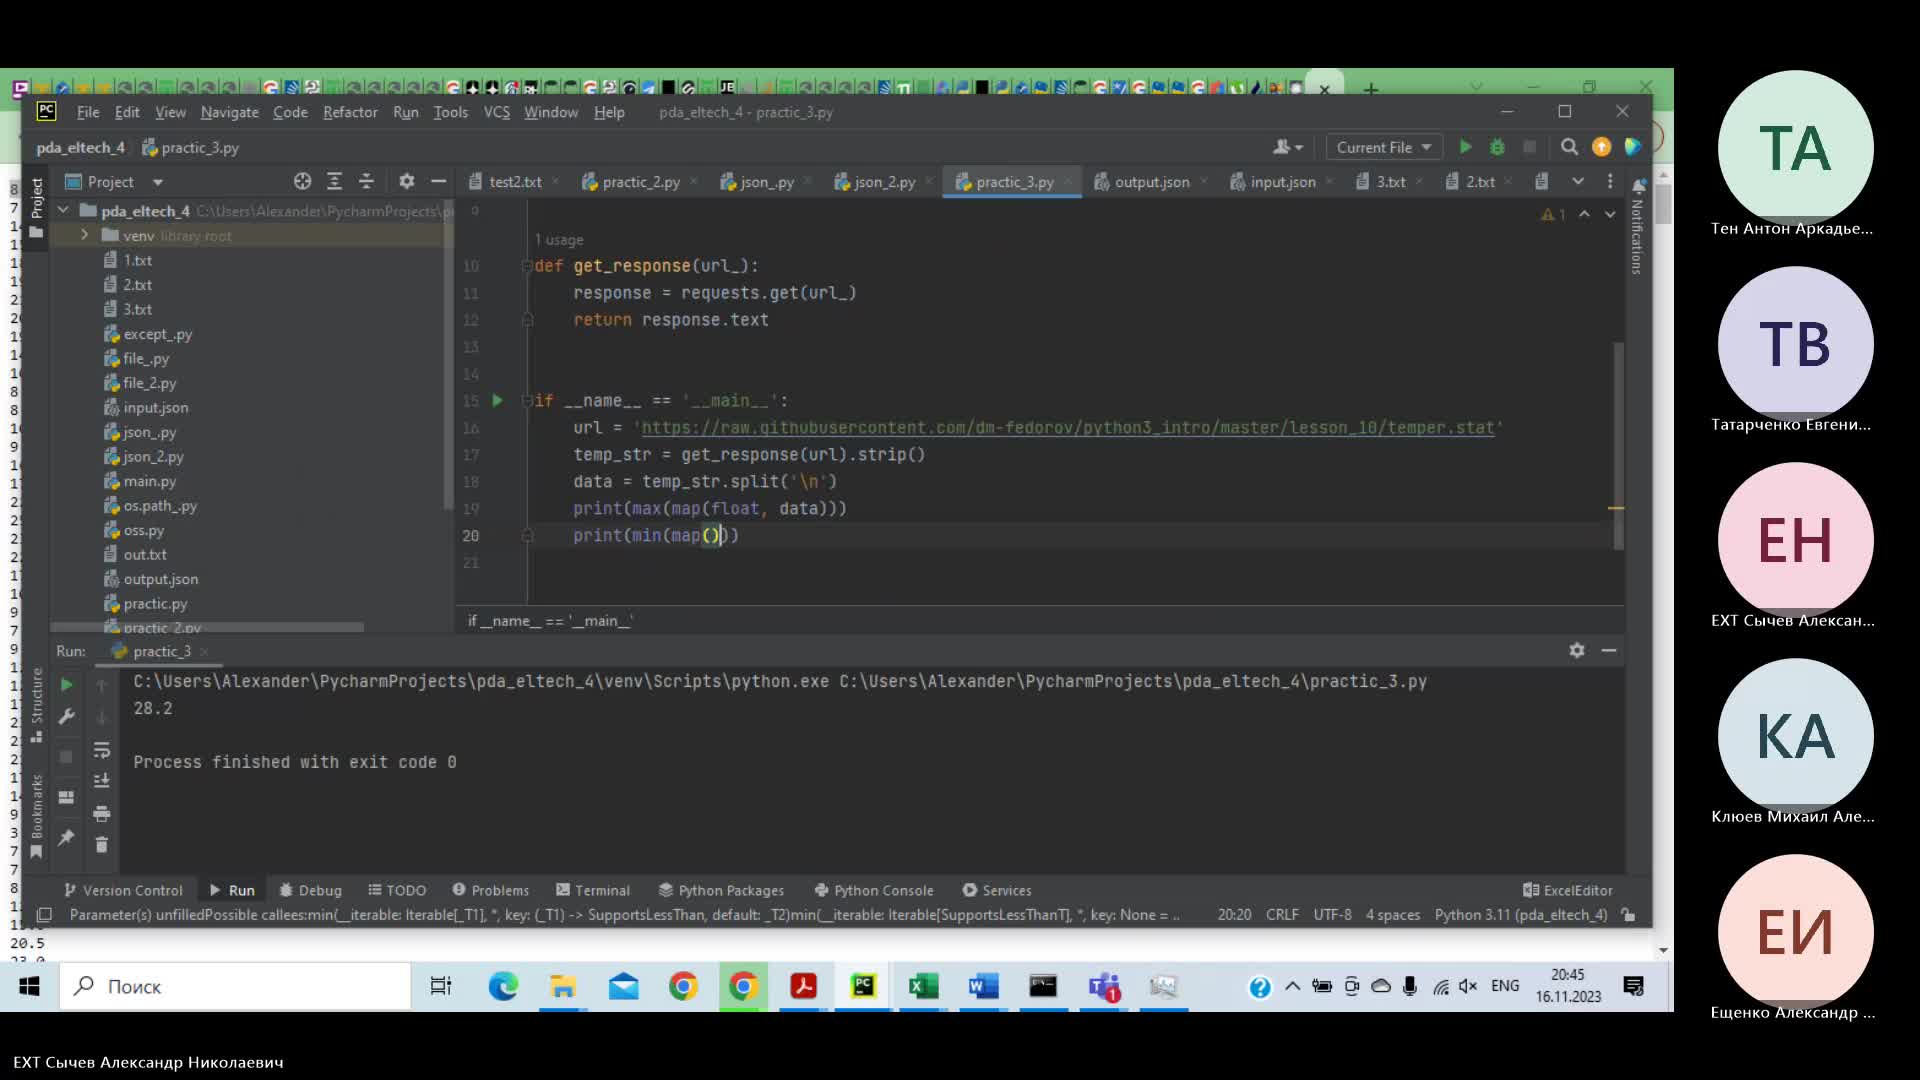Open the Version Control tool window
The width and height of the screenshot is (1920, 1080).
[123, 890]
